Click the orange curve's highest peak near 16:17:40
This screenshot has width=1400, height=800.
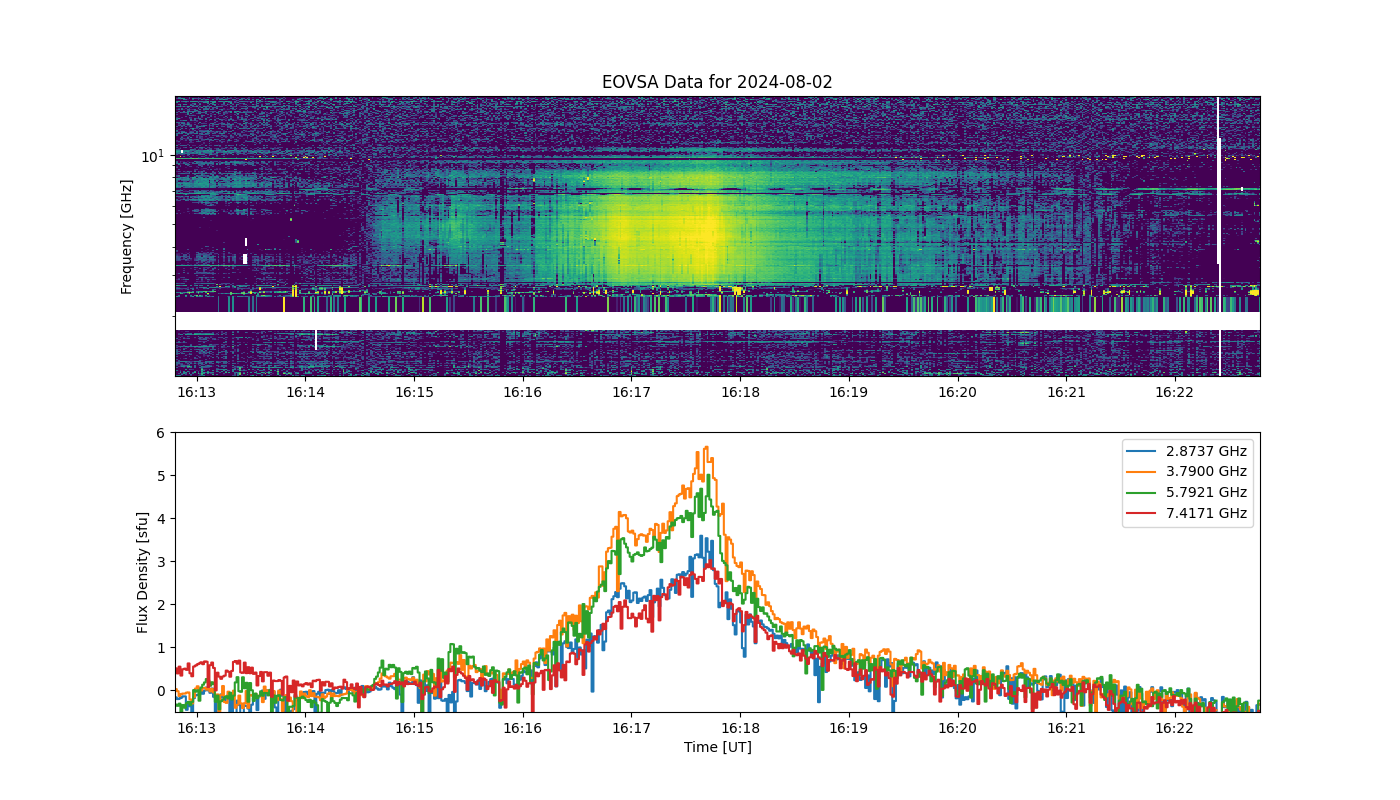(x=706, y=448)
